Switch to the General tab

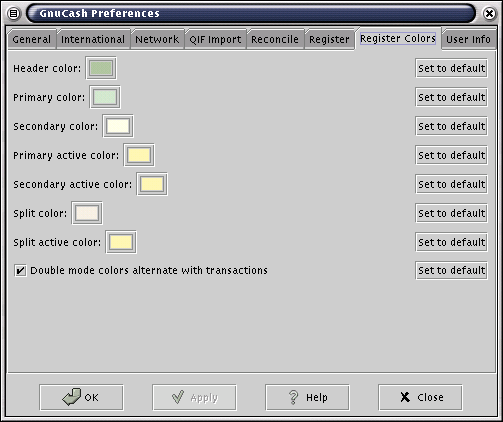pos(32,40)
